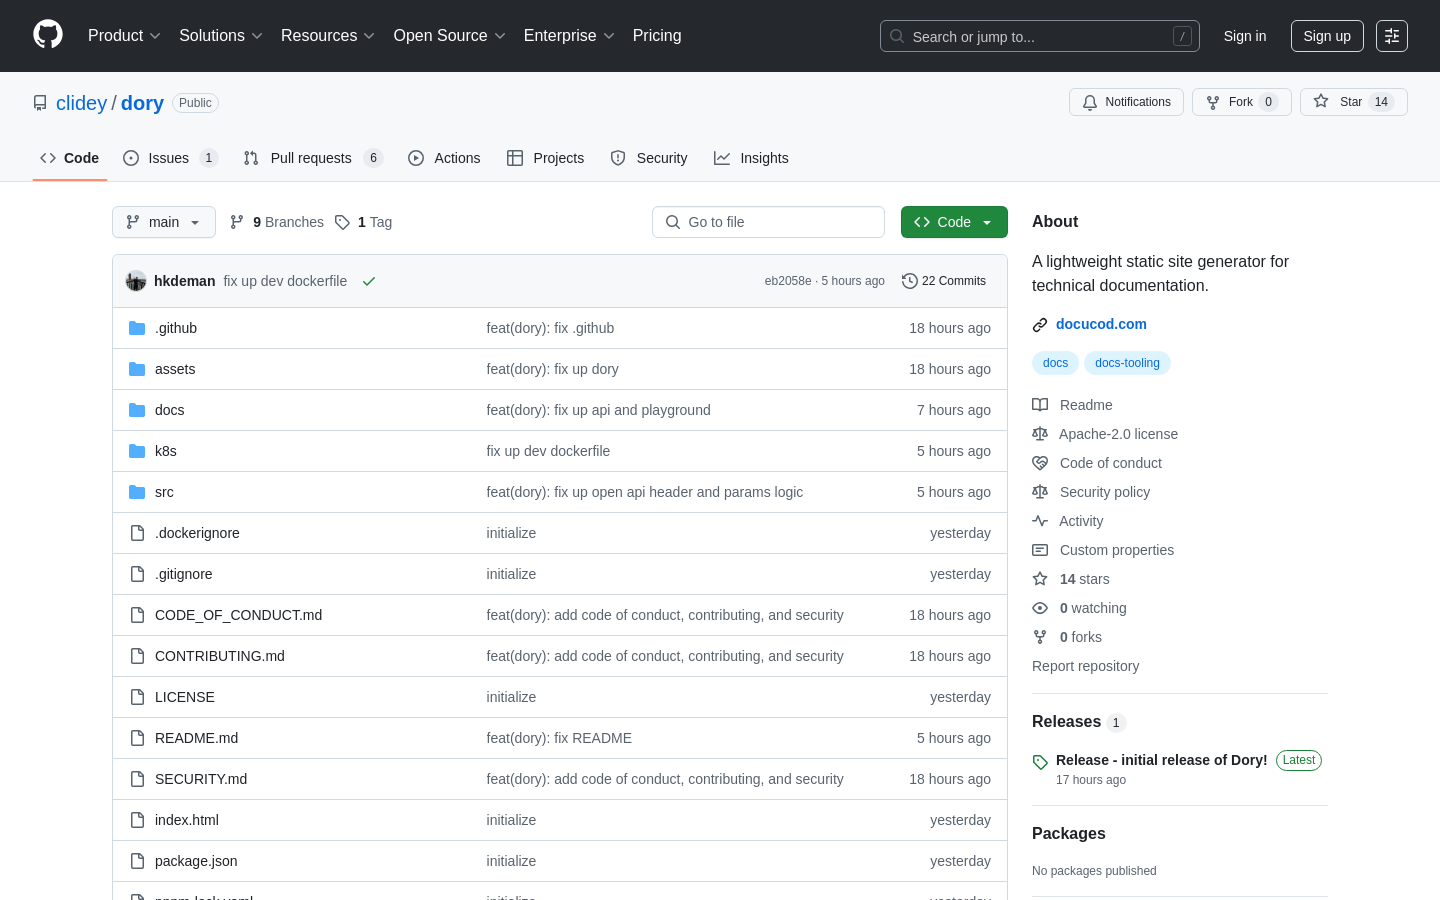
Task: Open the green Code dropdown button
Action: coord(954,222)
